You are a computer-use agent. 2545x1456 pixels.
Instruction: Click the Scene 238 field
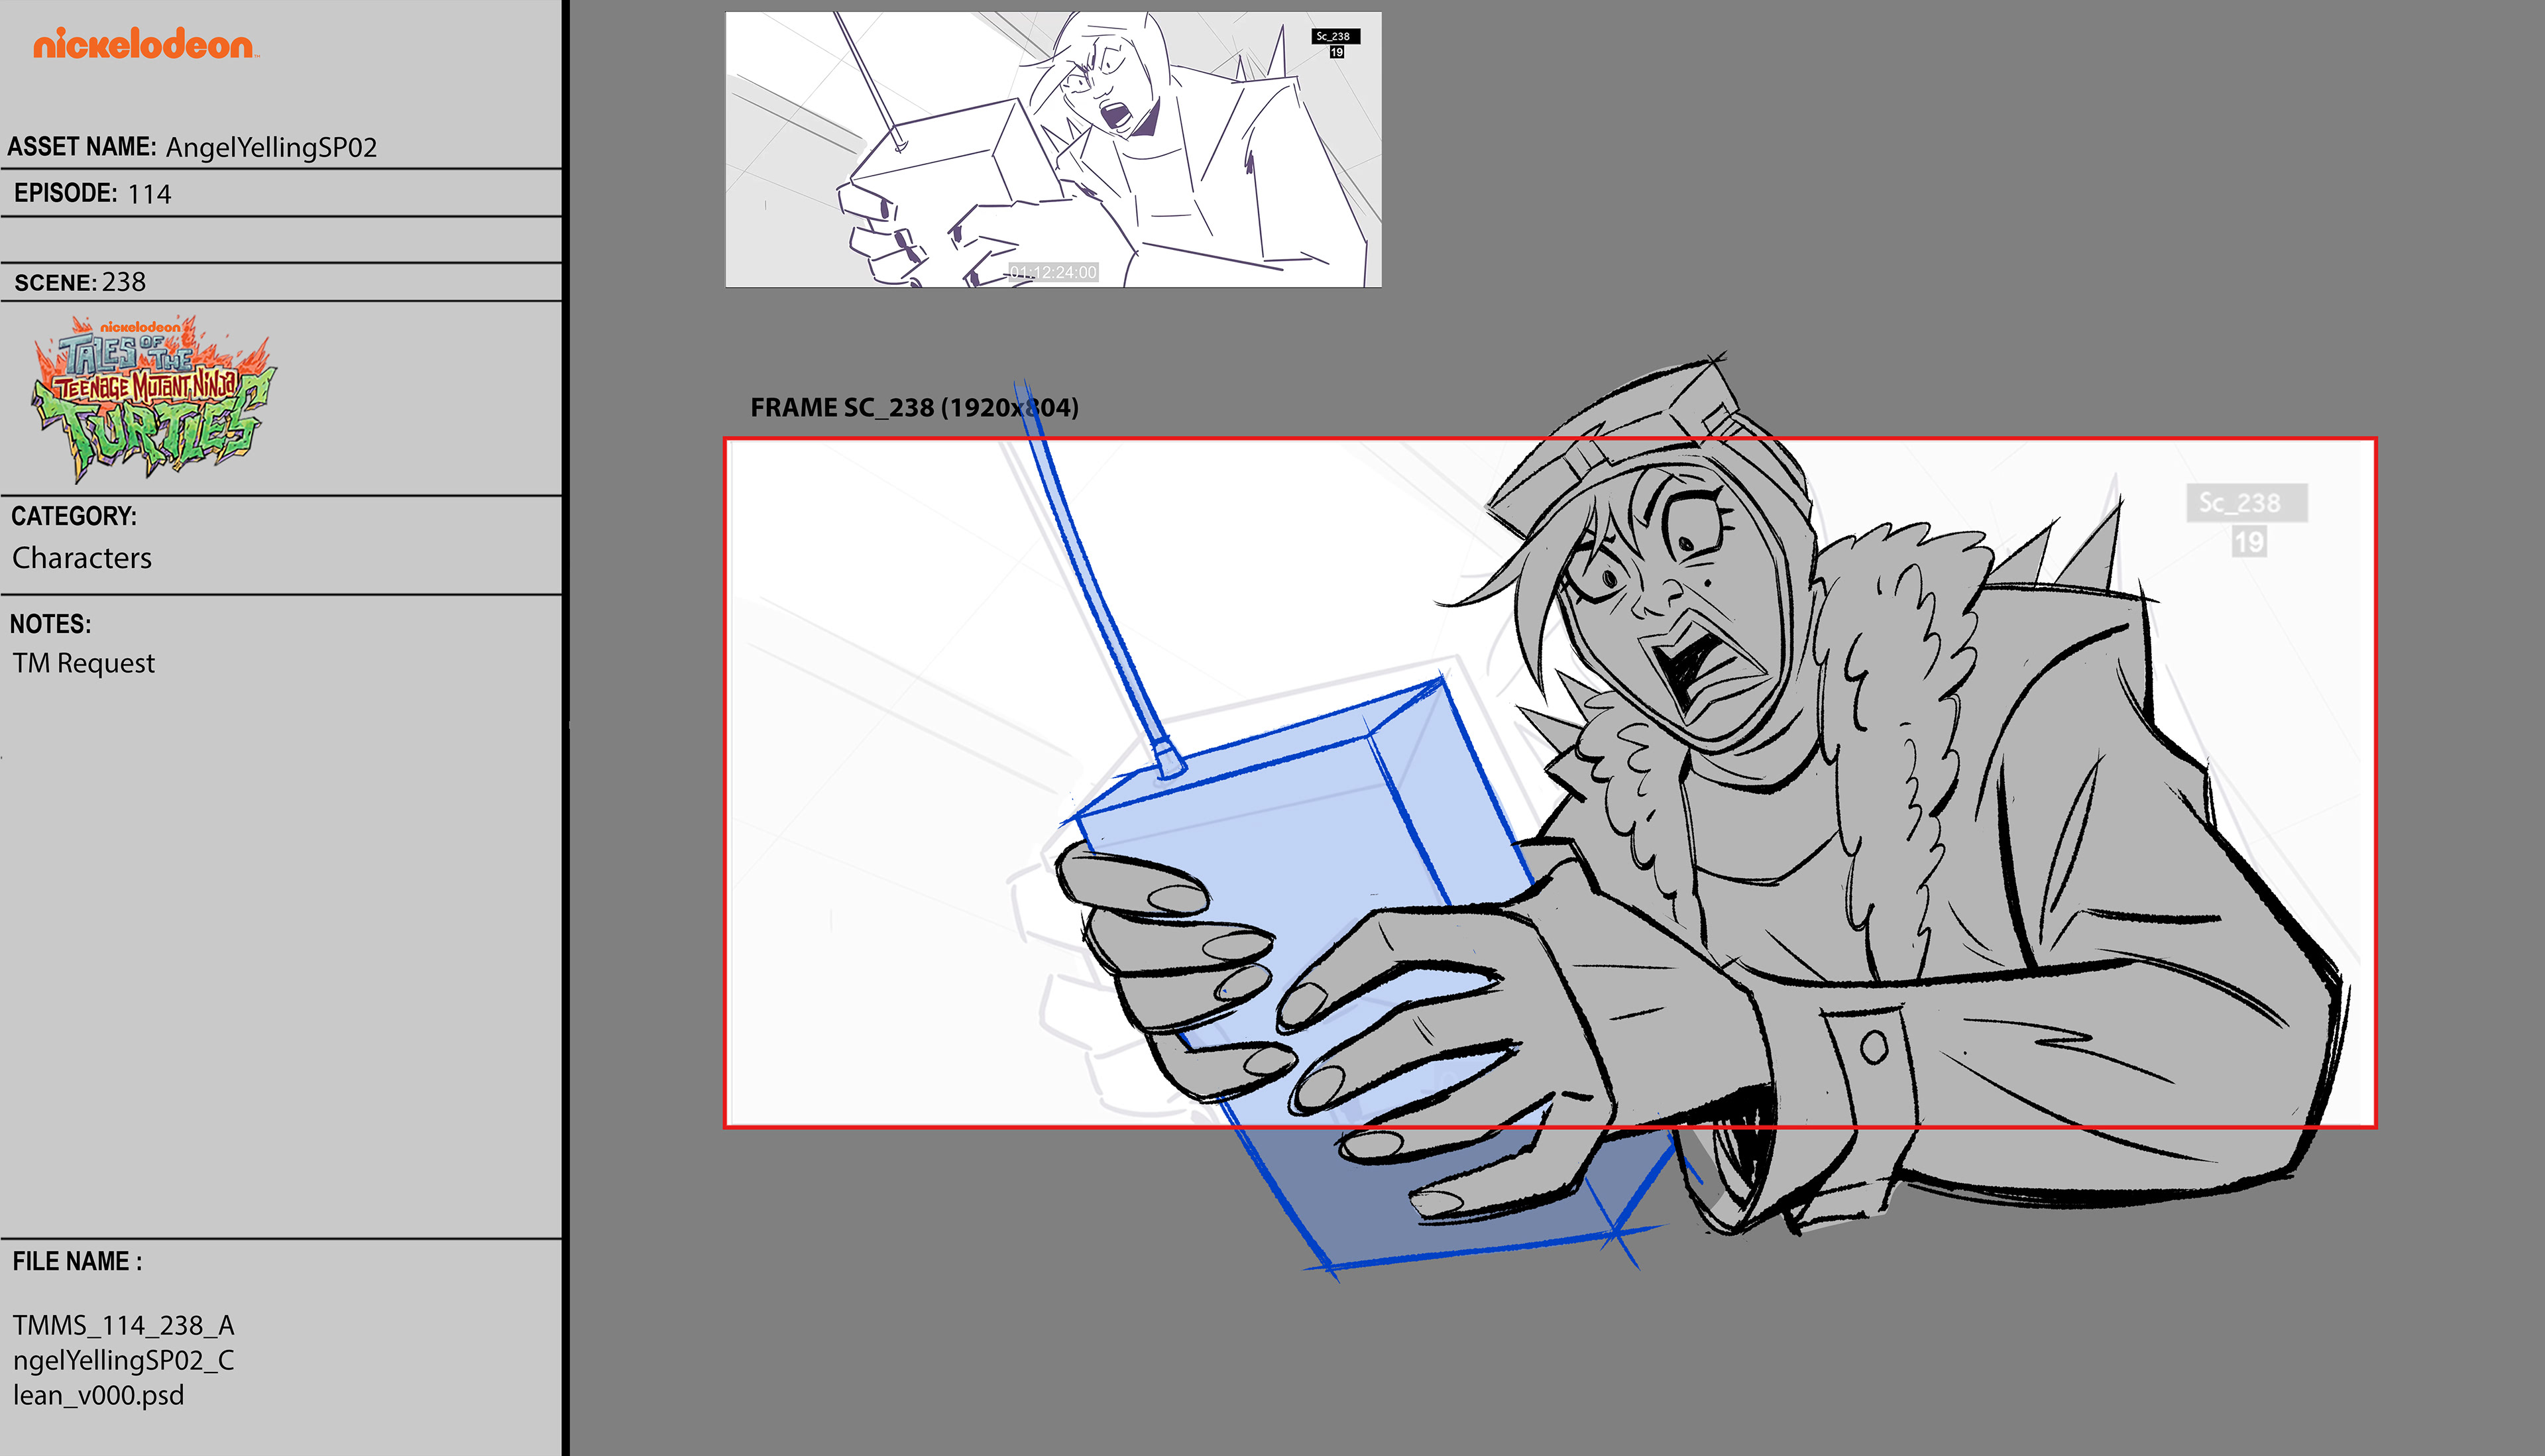[123, 282]
